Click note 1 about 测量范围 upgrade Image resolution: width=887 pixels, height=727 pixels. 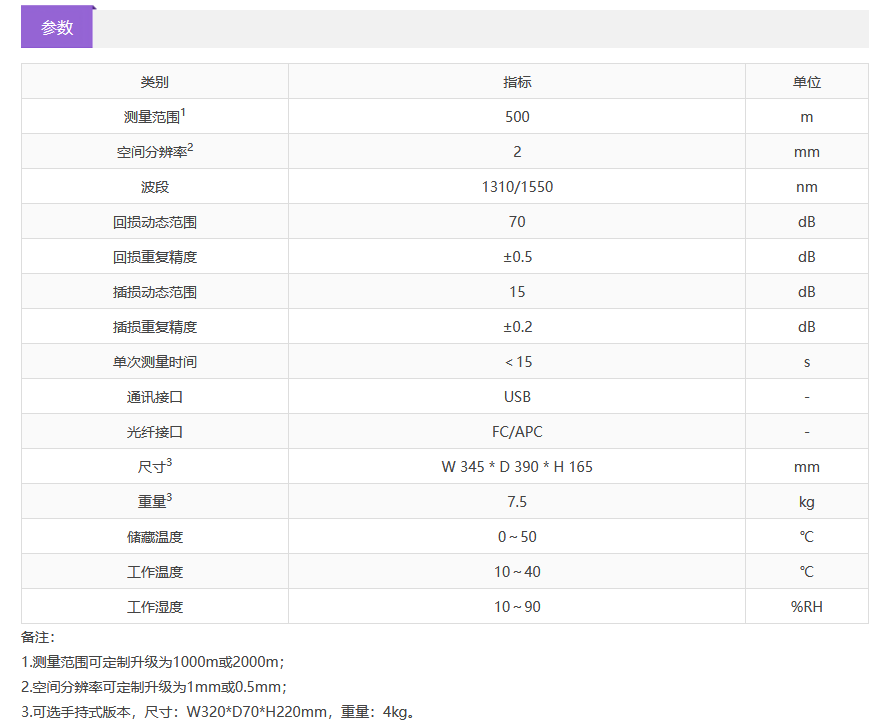(x=154, y=662)
